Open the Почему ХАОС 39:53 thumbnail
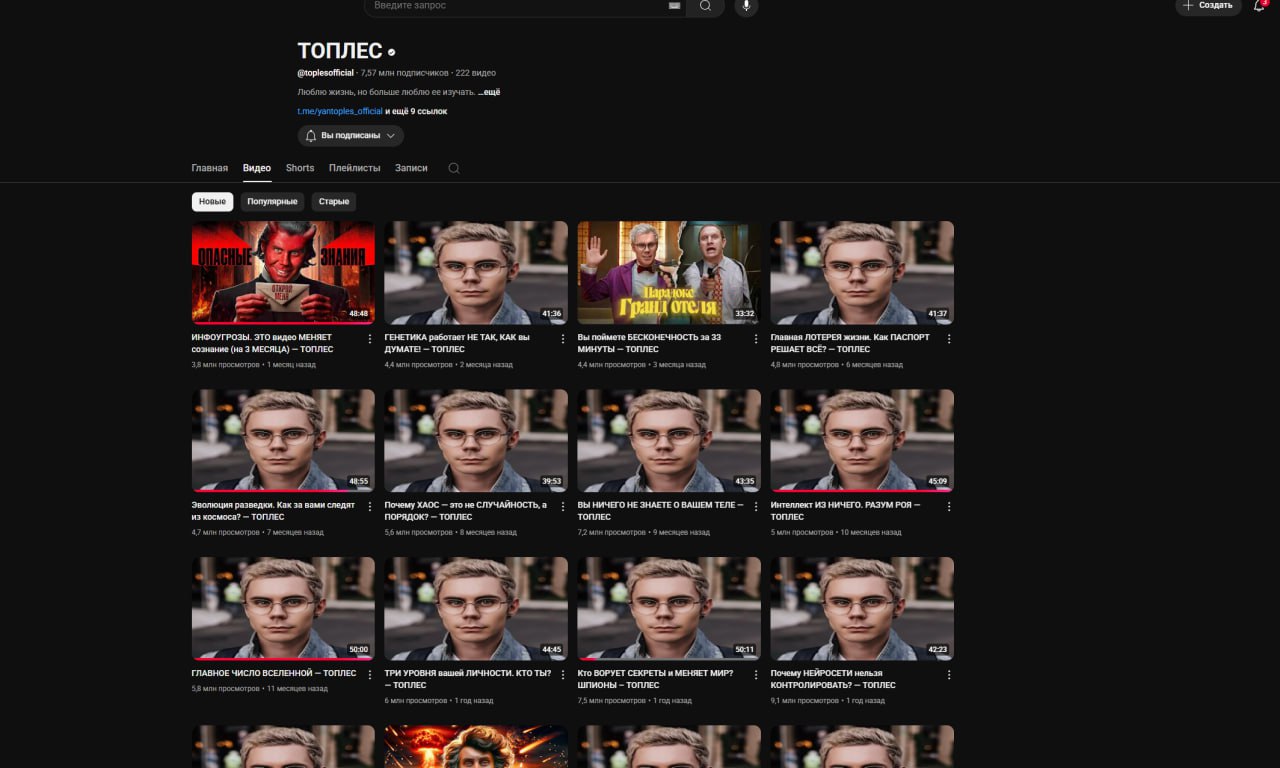This screenshot has width=1280, height=768. 476,441
